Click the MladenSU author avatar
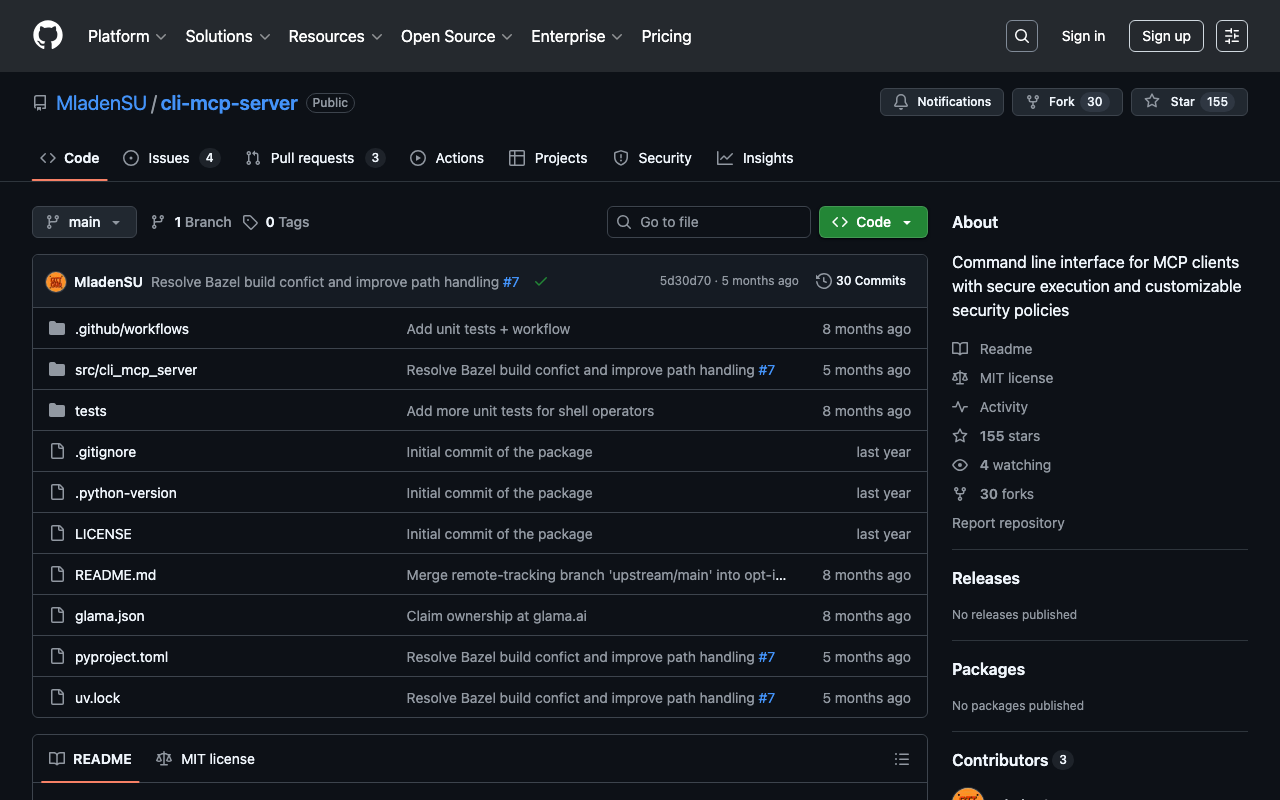The height and width of the screenshot is (800, 1280). 56,282
